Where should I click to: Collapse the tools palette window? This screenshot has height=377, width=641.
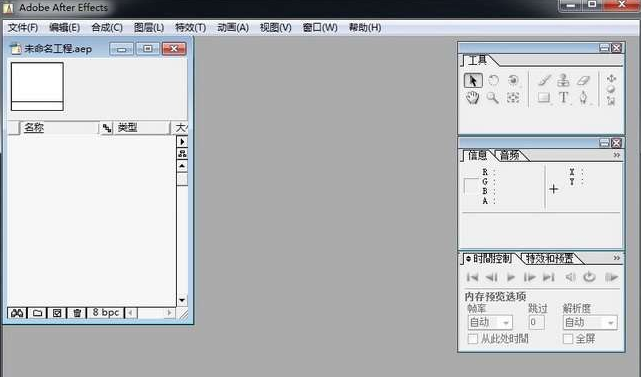(x=604, y=48)
